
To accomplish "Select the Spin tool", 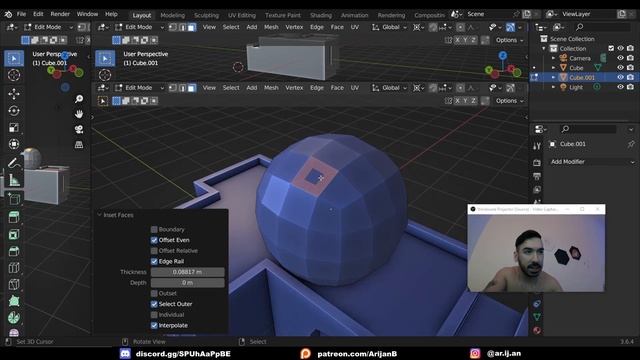I will pyautogui.click(x=14, y=318).
